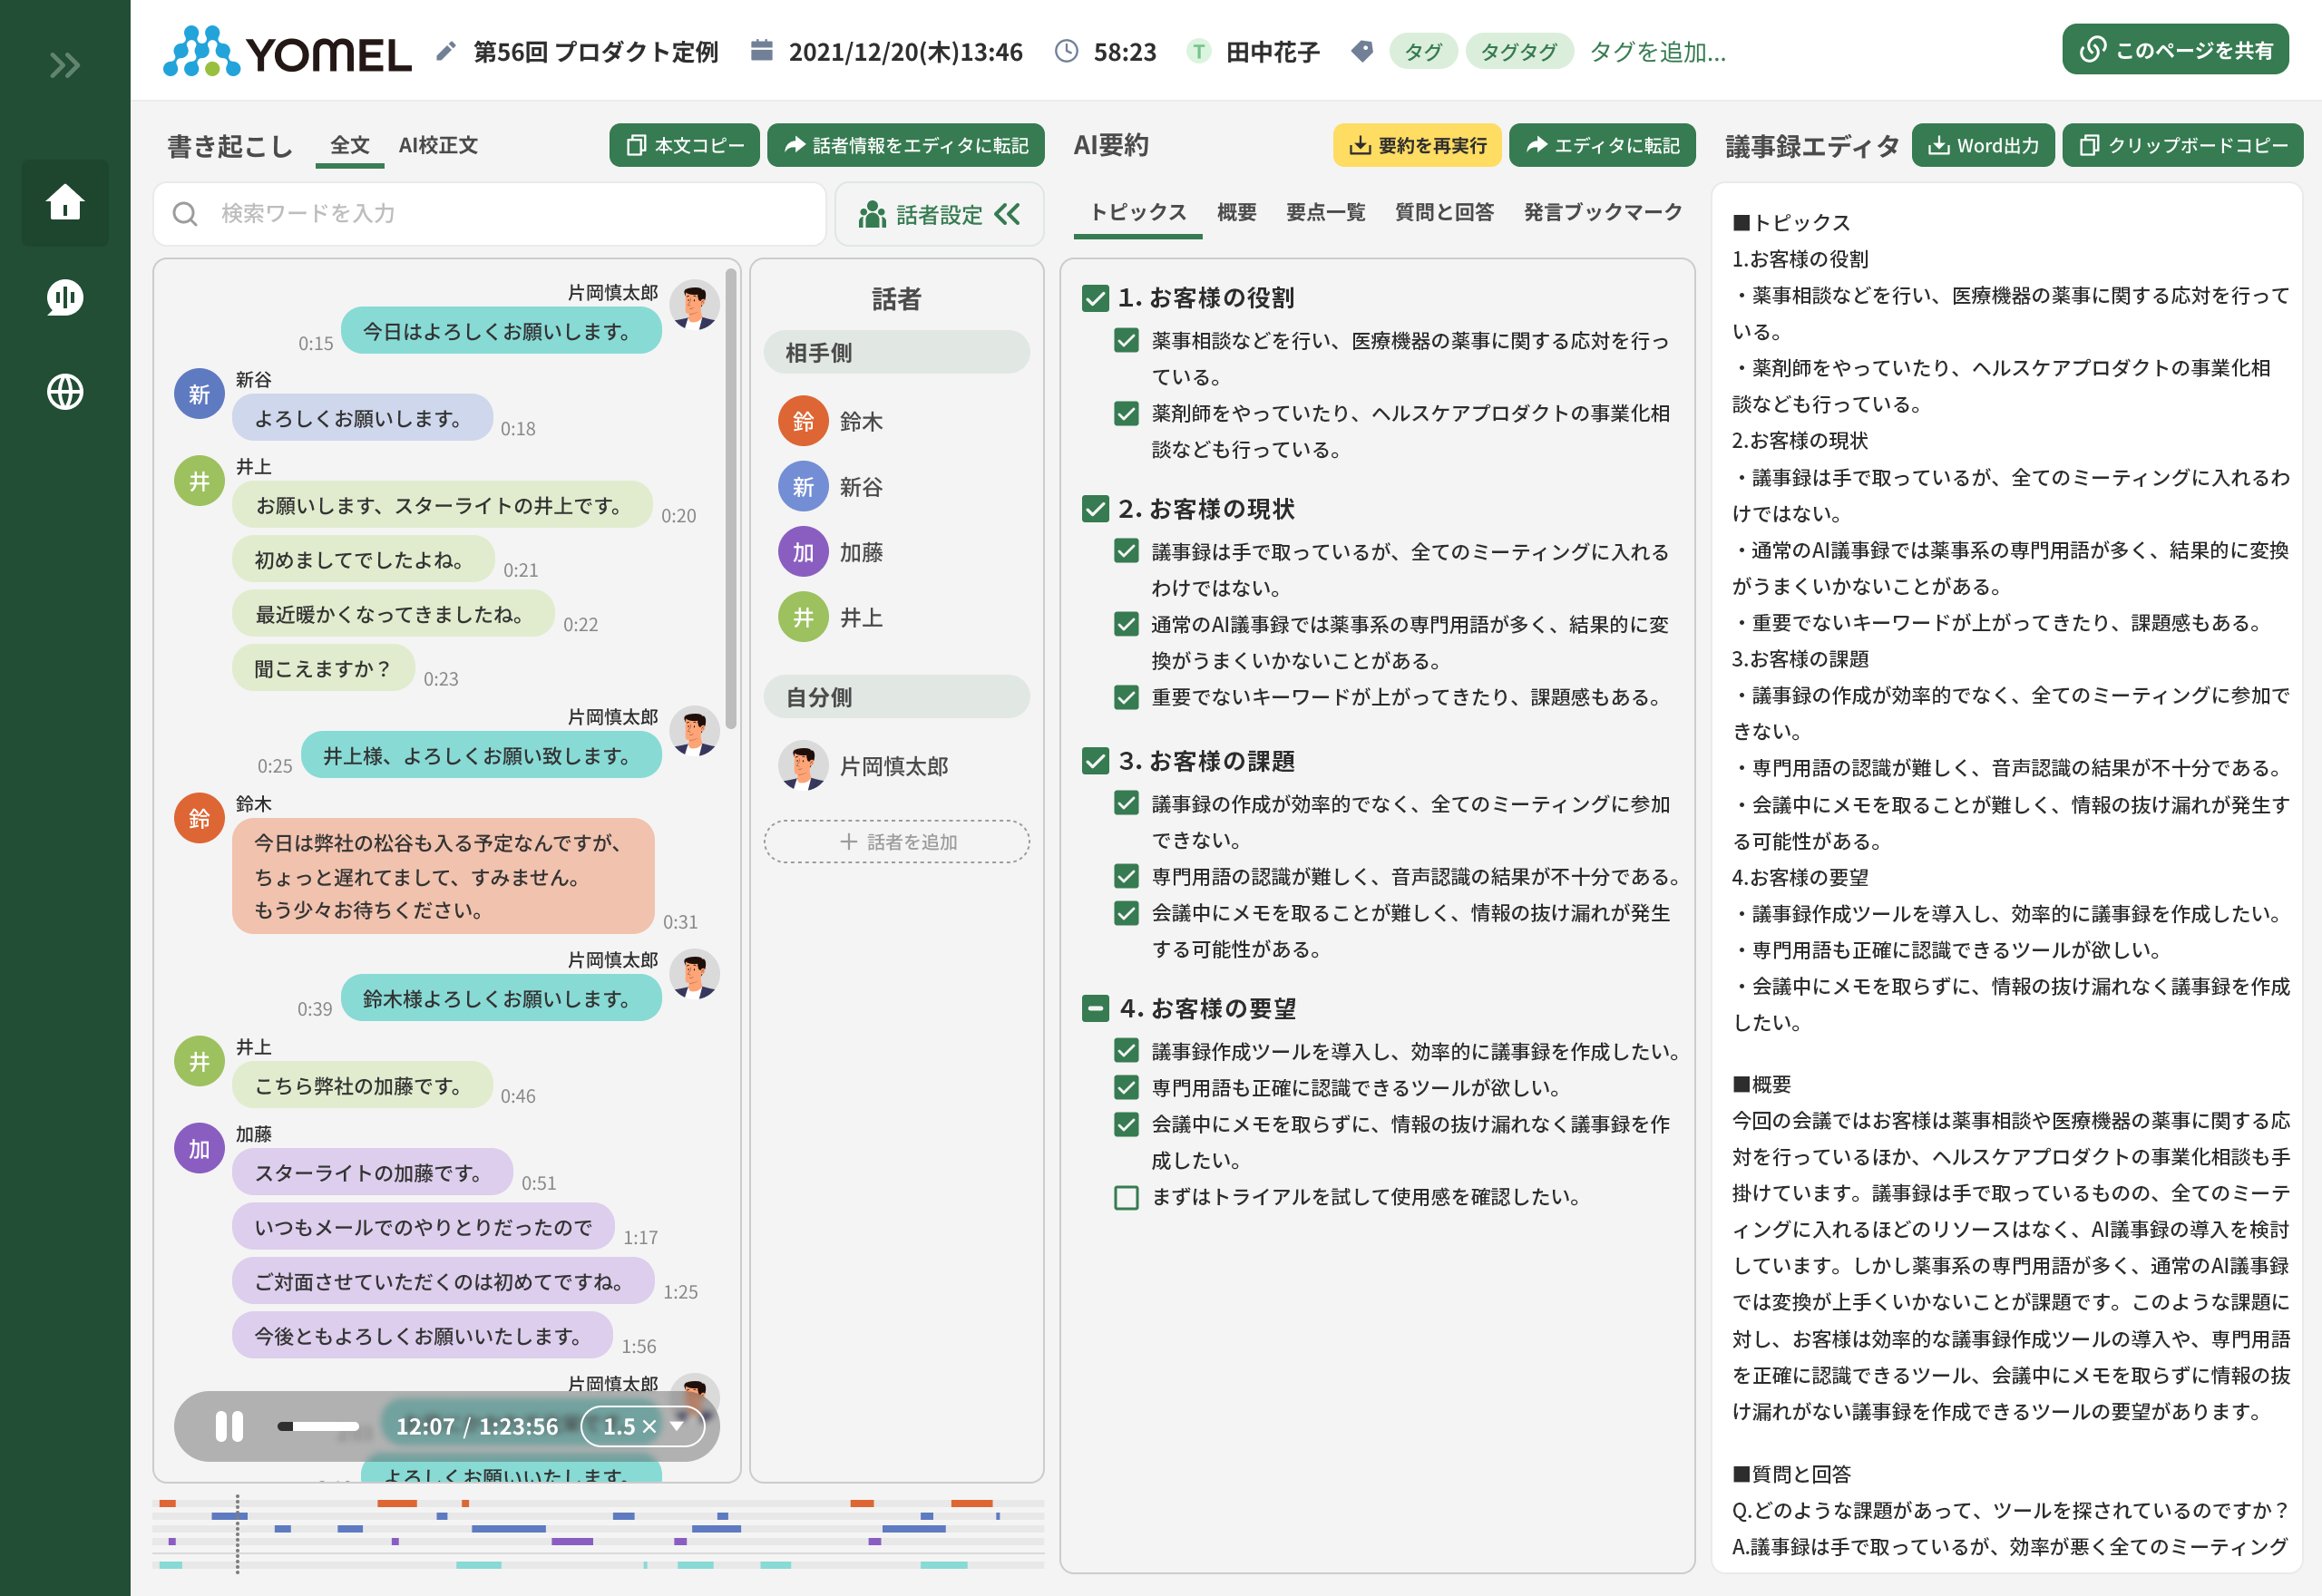Click the Word出力 button
This screenshot has width=2322, height=1596.
click(1982, 146)
